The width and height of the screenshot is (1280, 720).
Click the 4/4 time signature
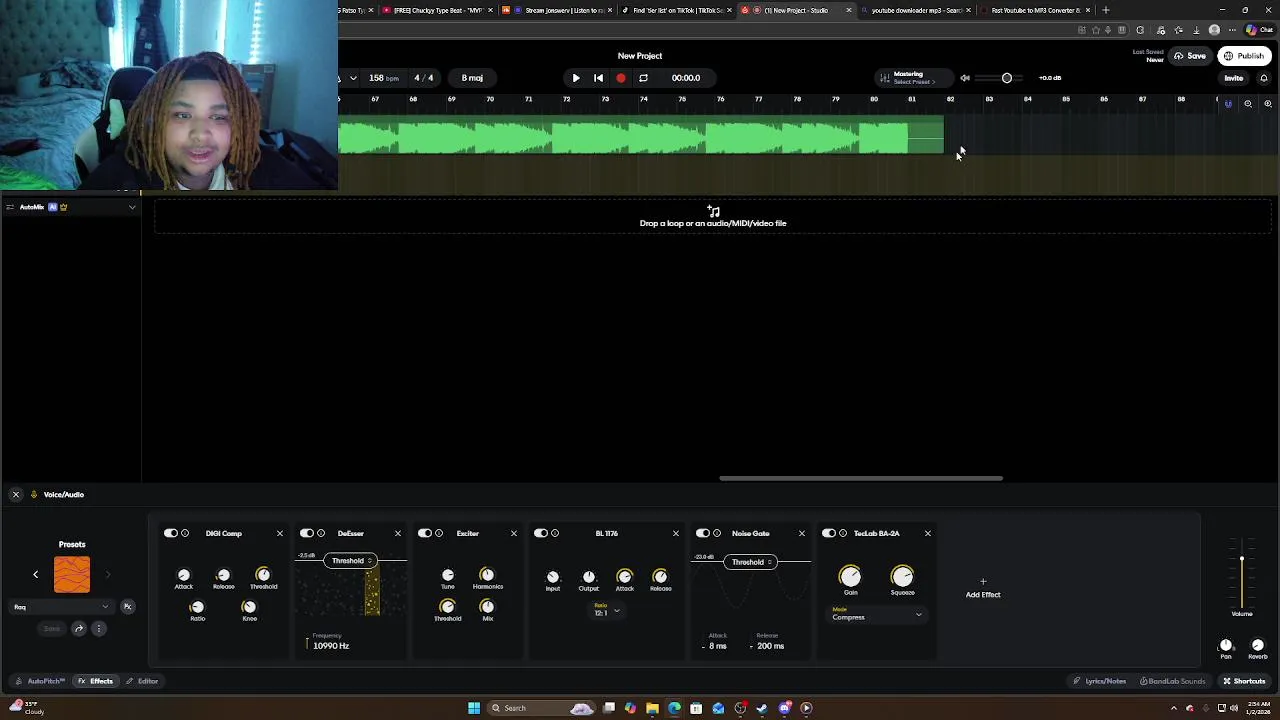point(424,78)
